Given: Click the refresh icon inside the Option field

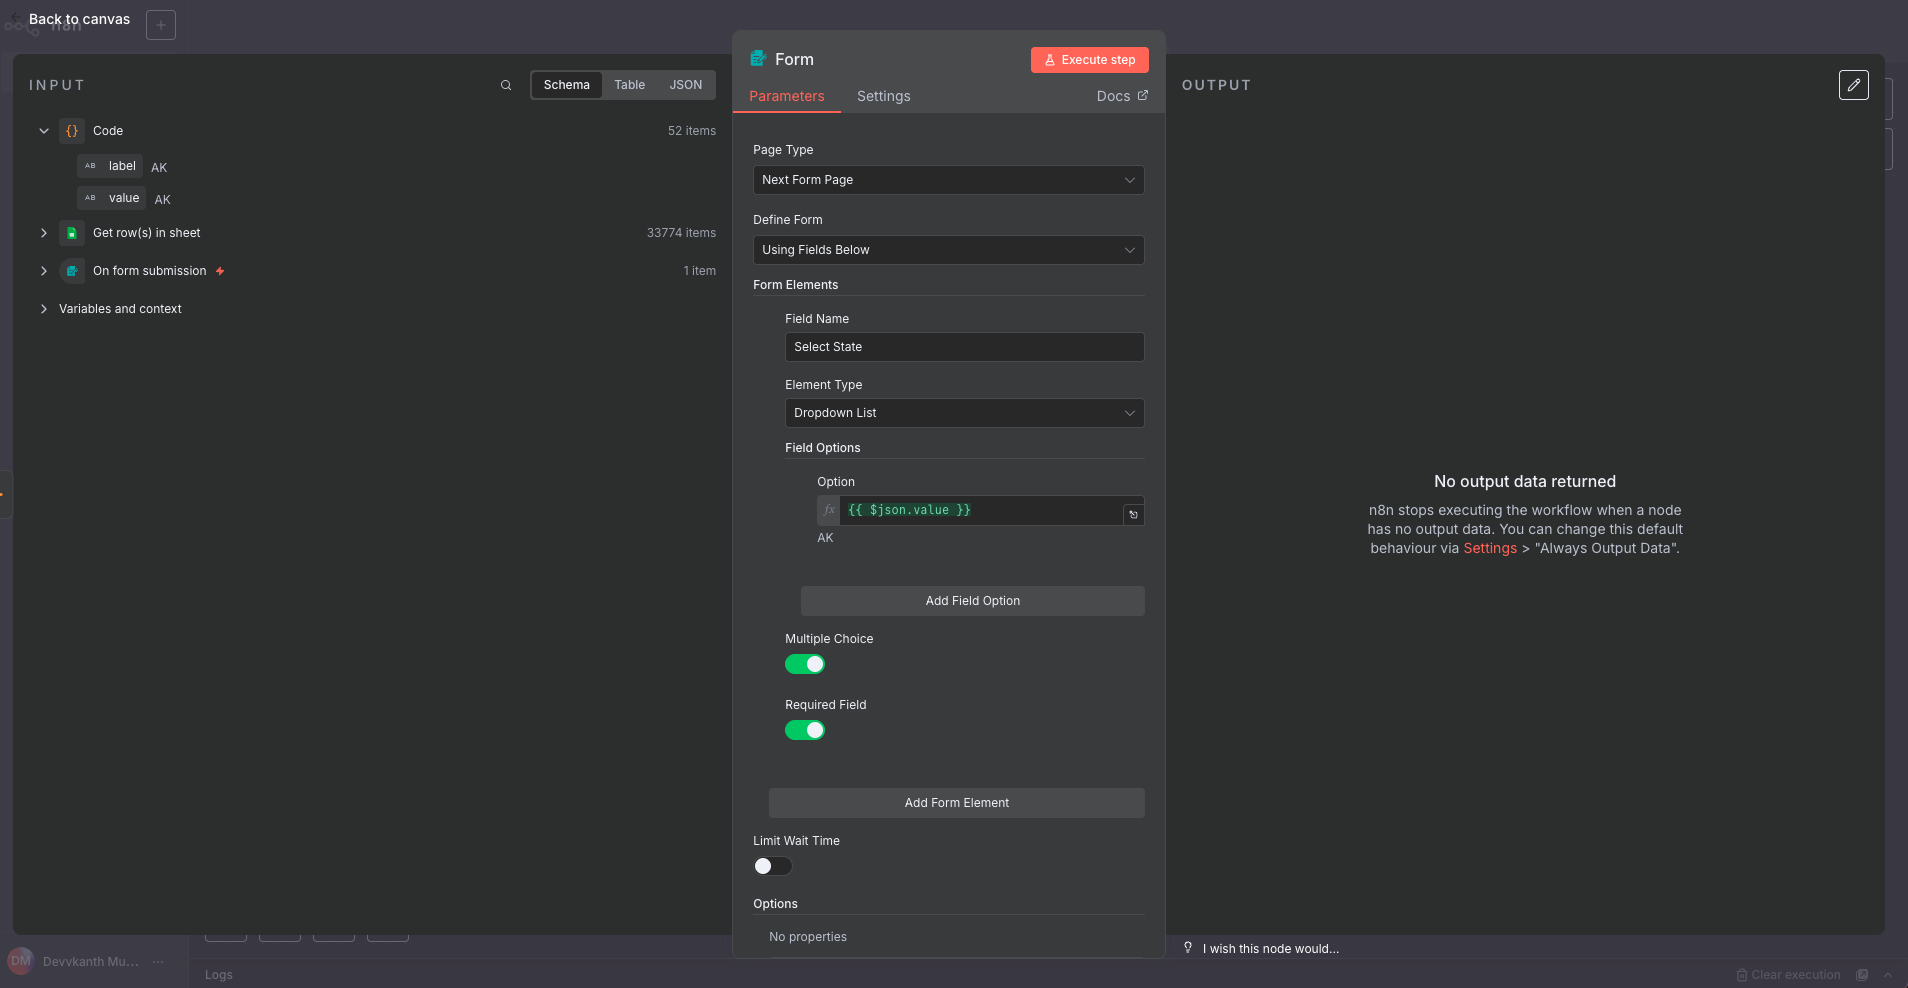Looking at the screenshot, I should [1133, 513].
